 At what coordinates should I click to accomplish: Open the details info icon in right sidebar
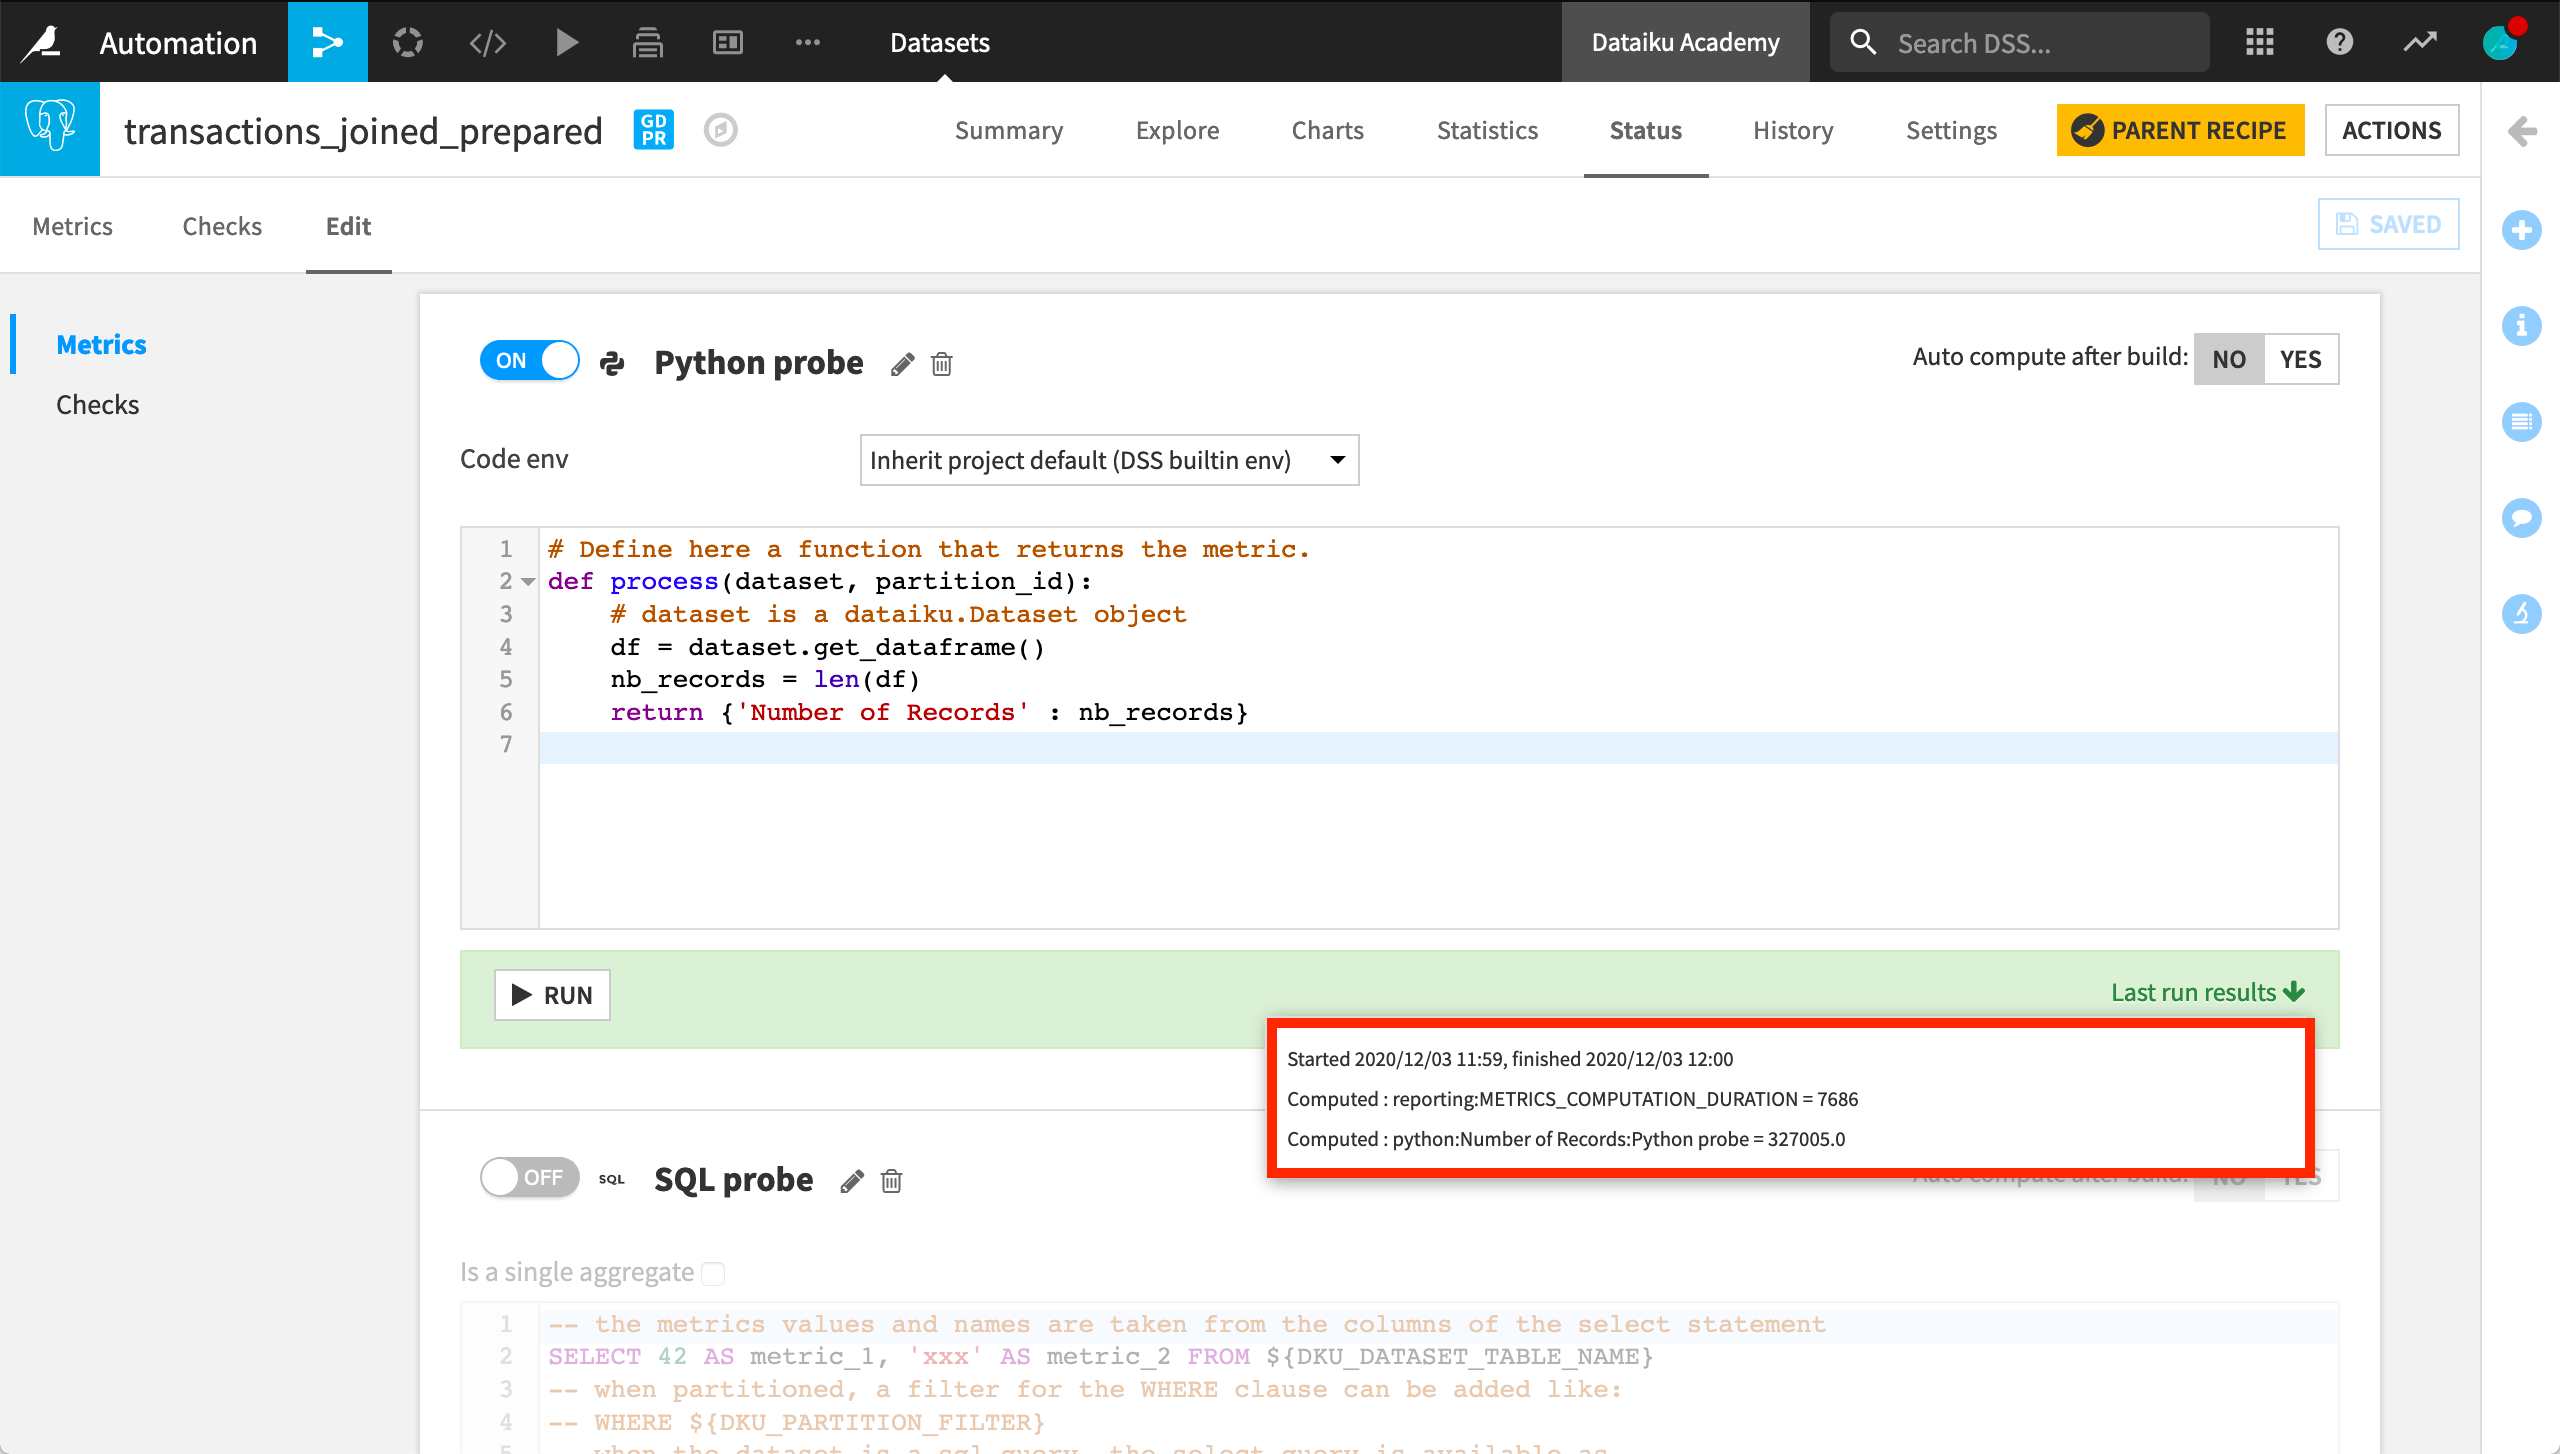pos(2522,326)
